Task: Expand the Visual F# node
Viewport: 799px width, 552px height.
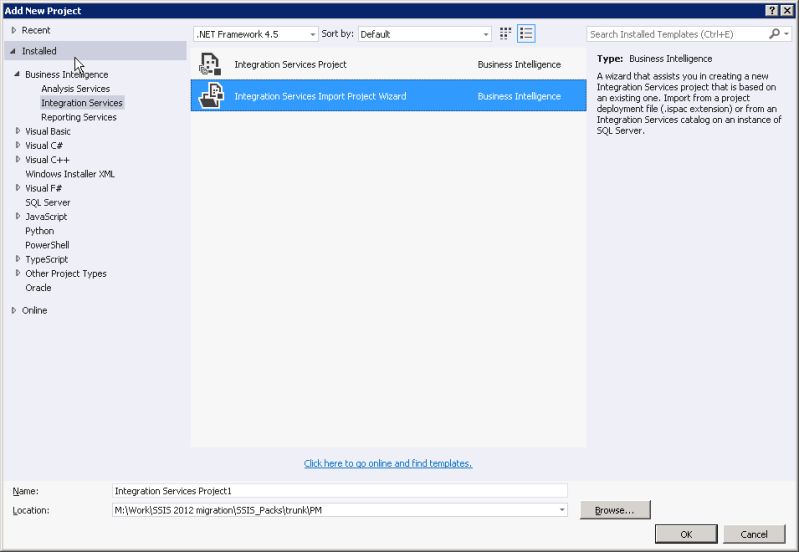Action: click(x=18, y=188)
